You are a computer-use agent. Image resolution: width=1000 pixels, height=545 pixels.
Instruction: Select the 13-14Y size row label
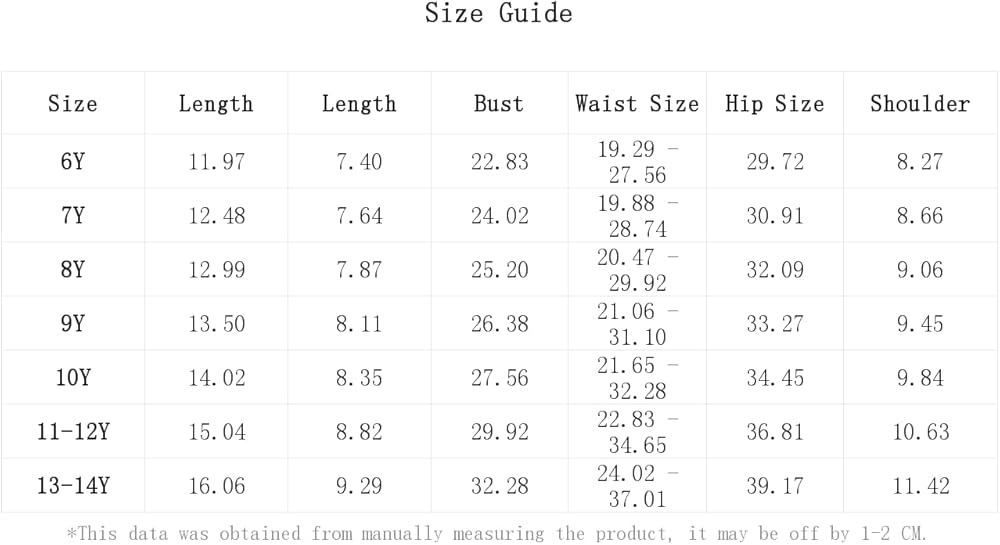click(73, 486)
